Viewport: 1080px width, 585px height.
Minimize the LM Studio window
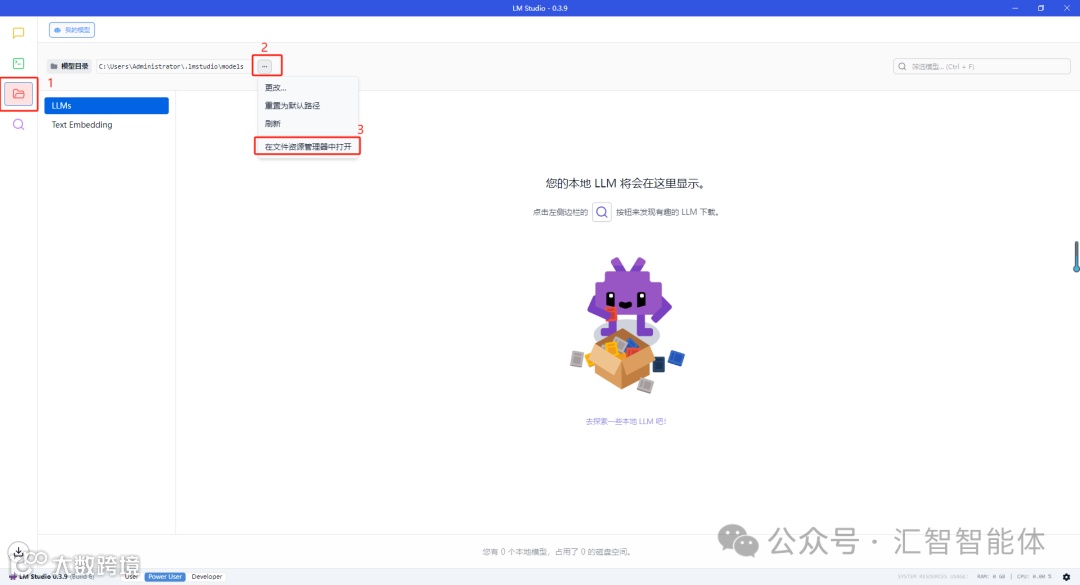[x=1015, y=8]
